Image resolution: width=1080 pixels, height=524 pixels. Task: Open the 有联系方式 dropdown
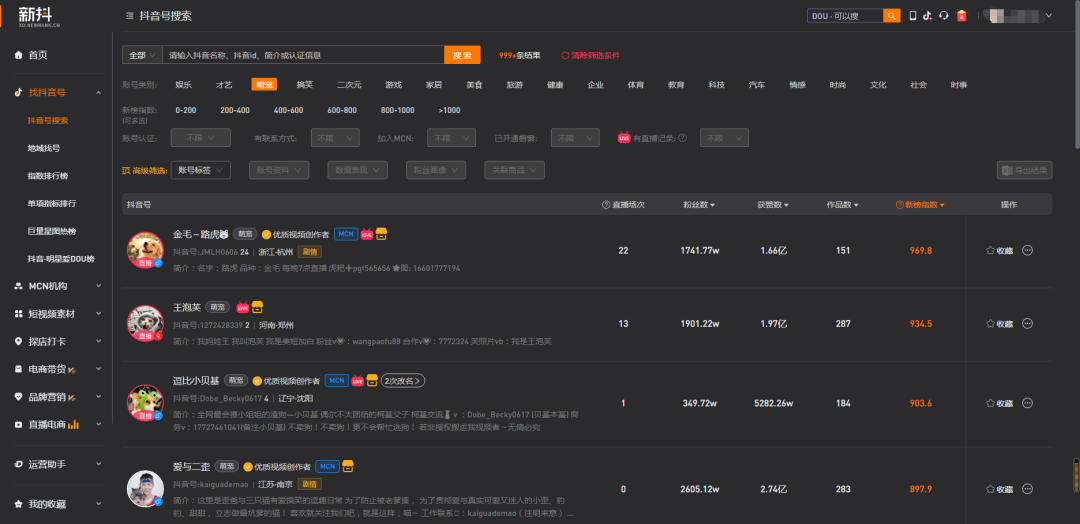[x=335, y=138]
